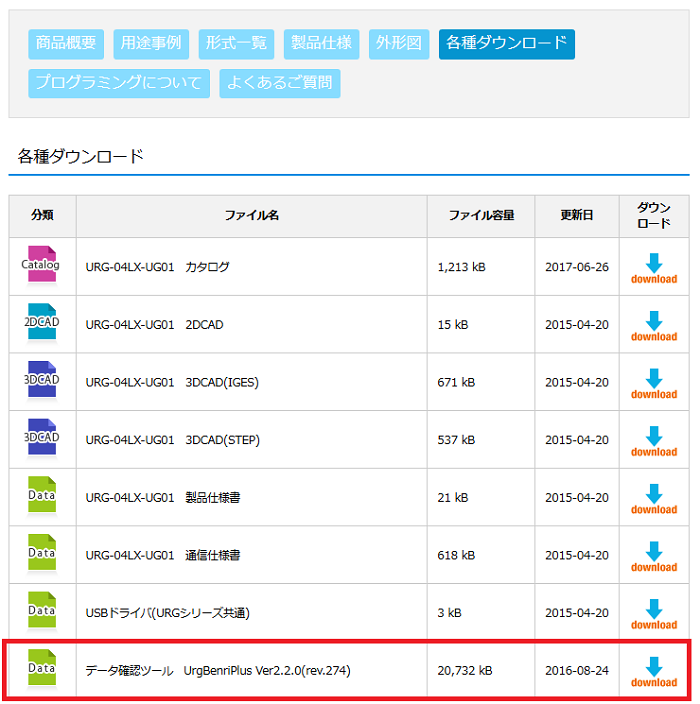Click the pink Catalog file type icon
Screen dimensions: 700x704
coord(41,266)
